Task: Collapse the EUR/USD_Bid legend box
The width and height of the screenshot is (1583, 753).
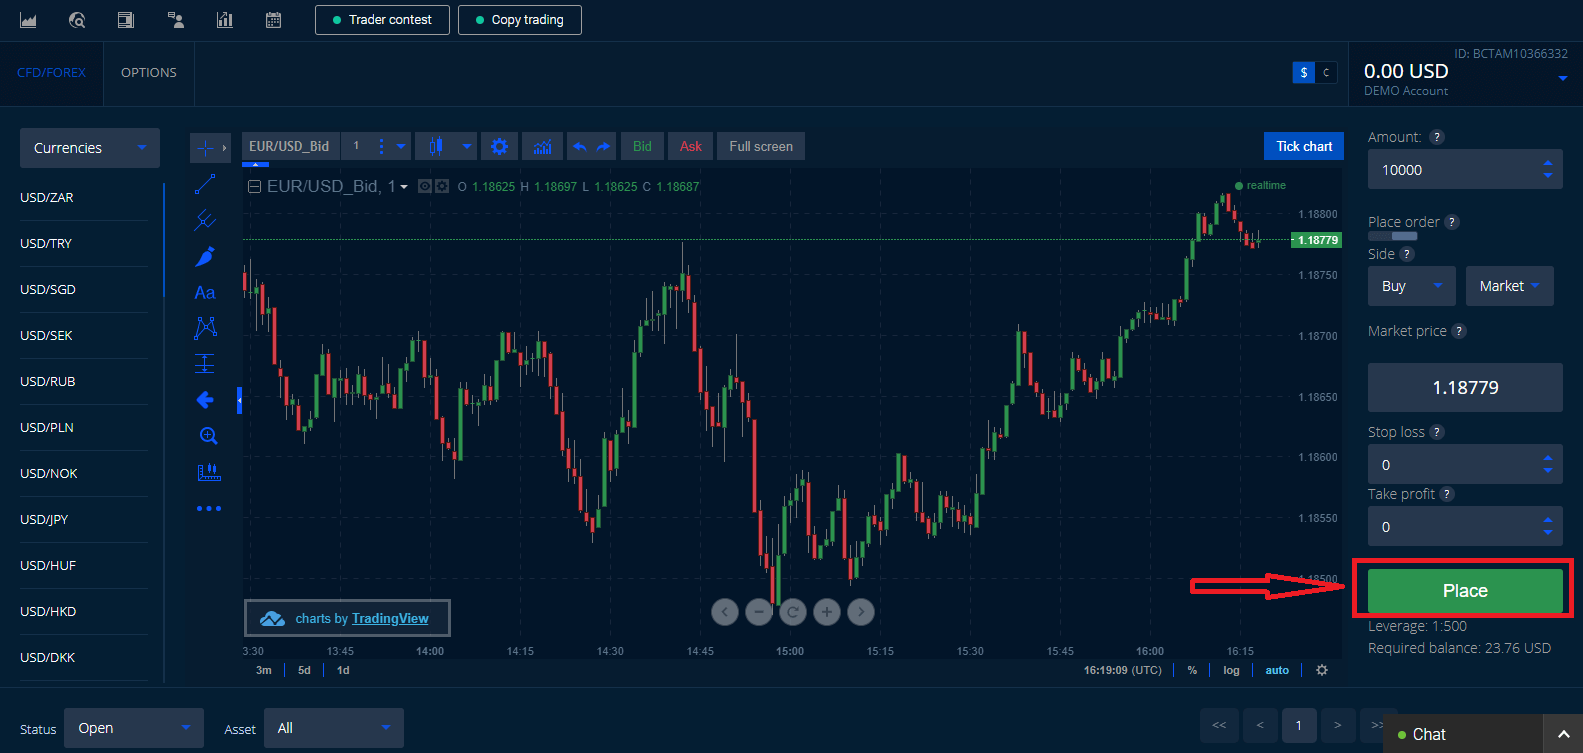Action: pyautogui.click(x=254, y=186)
